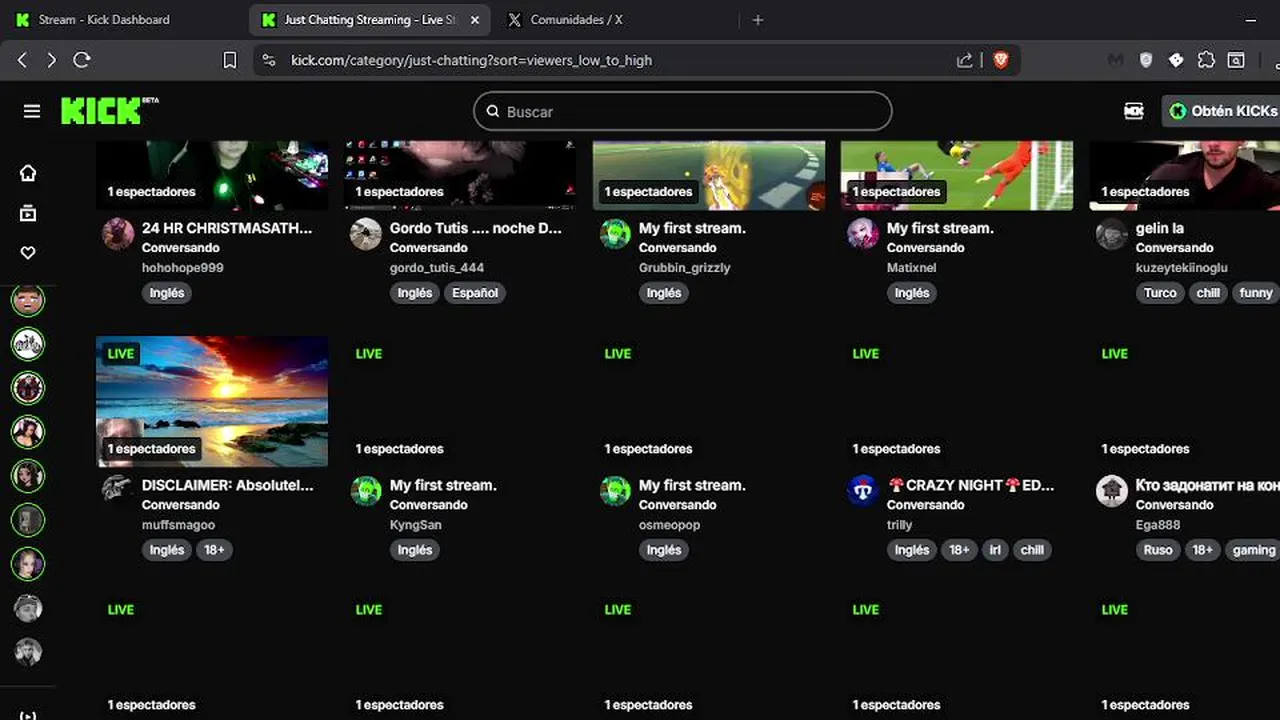The image size is (1280, 720).
Task: Click the Inglés tag on KyngSan's stream
Action: pyautogui.click(x=415, y=550)
